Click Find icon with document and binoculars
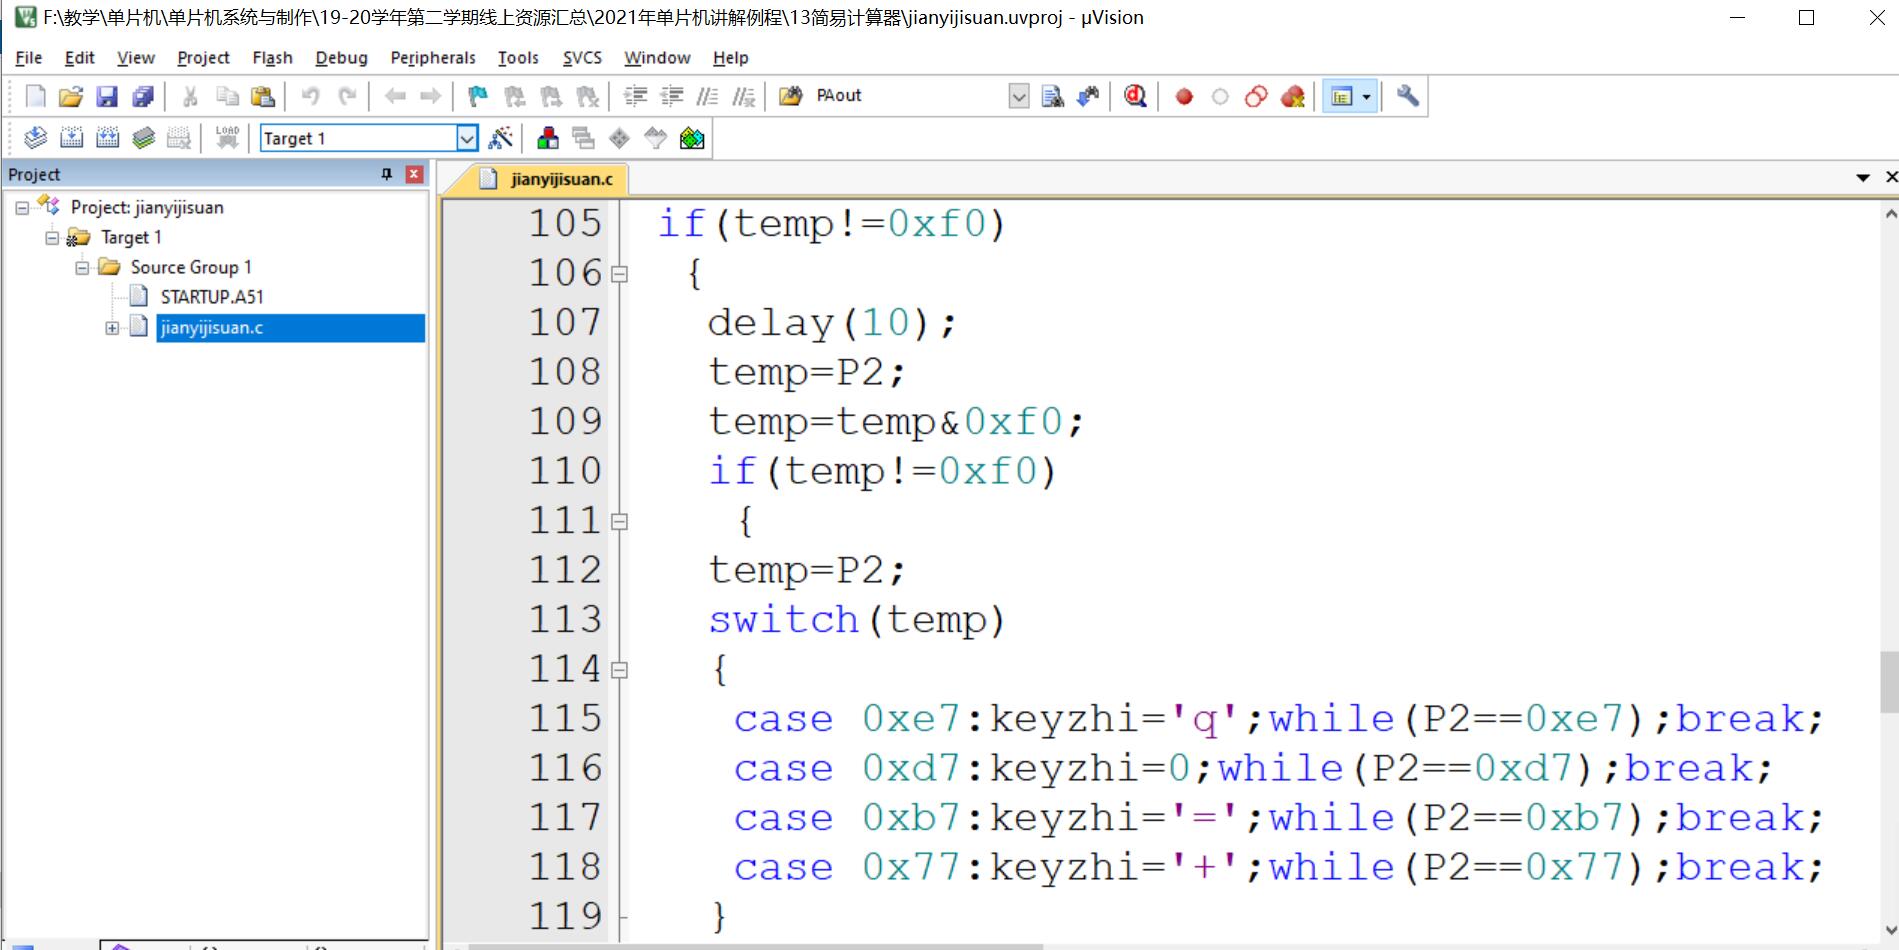This screenshot has width=1899, height=950. tap(1052, 96)
